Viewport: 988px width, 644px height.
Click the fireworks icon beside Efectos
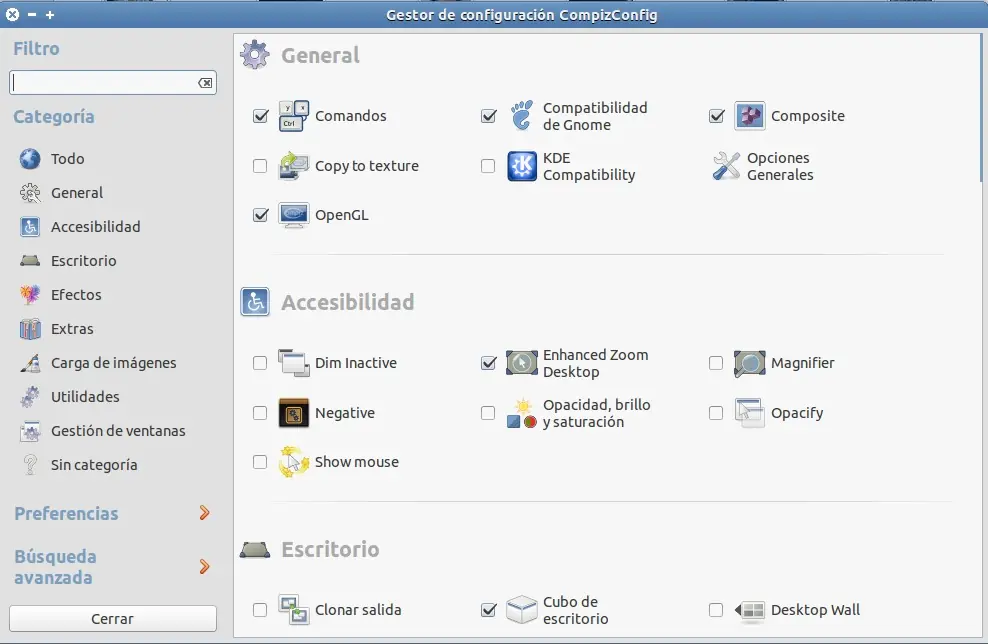pos(30,295)
